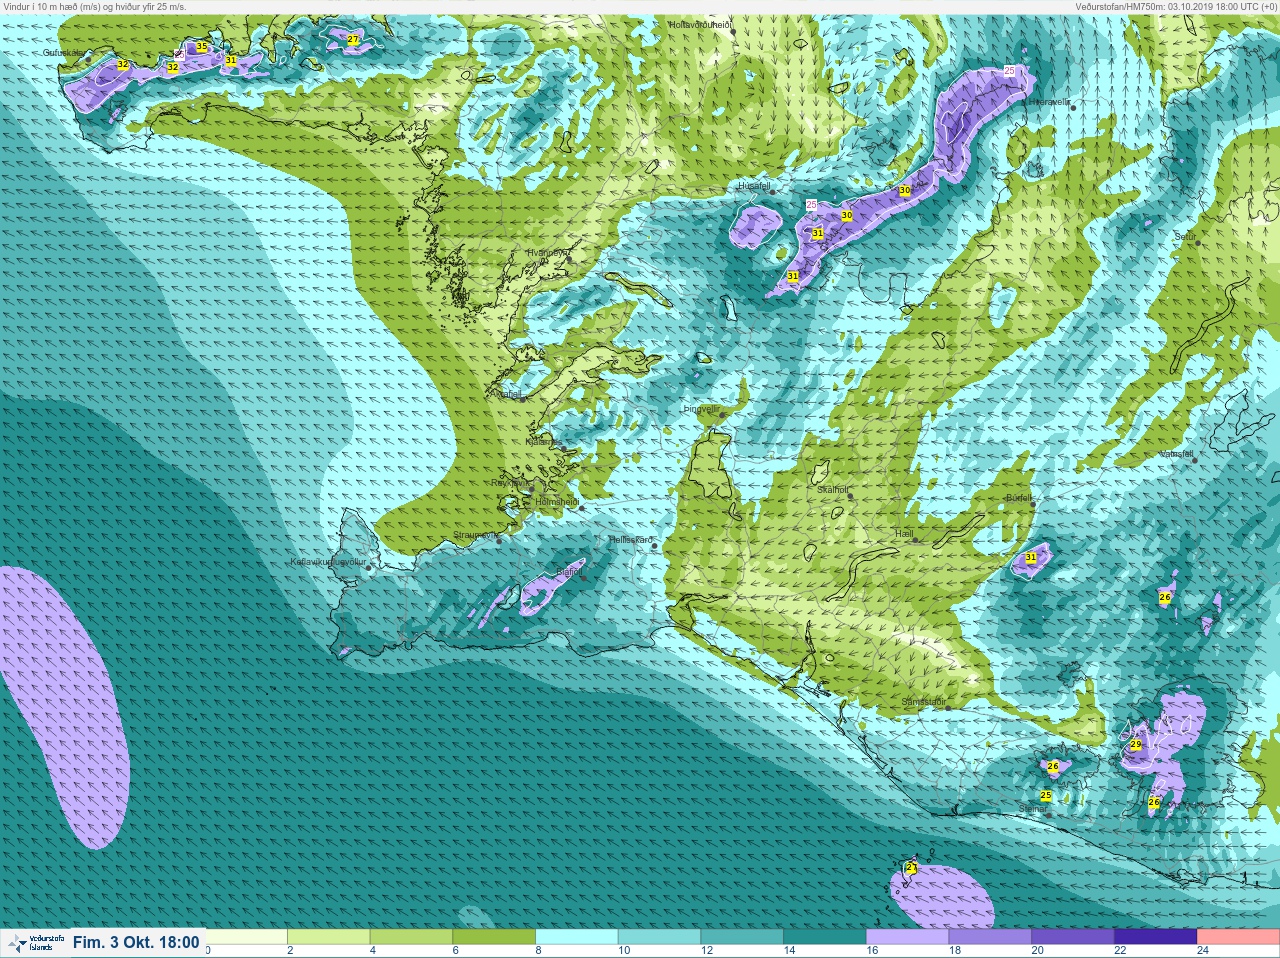
Task: Click the white 25 contour label near Hveravellir
Action: [x=1009, y=71]
